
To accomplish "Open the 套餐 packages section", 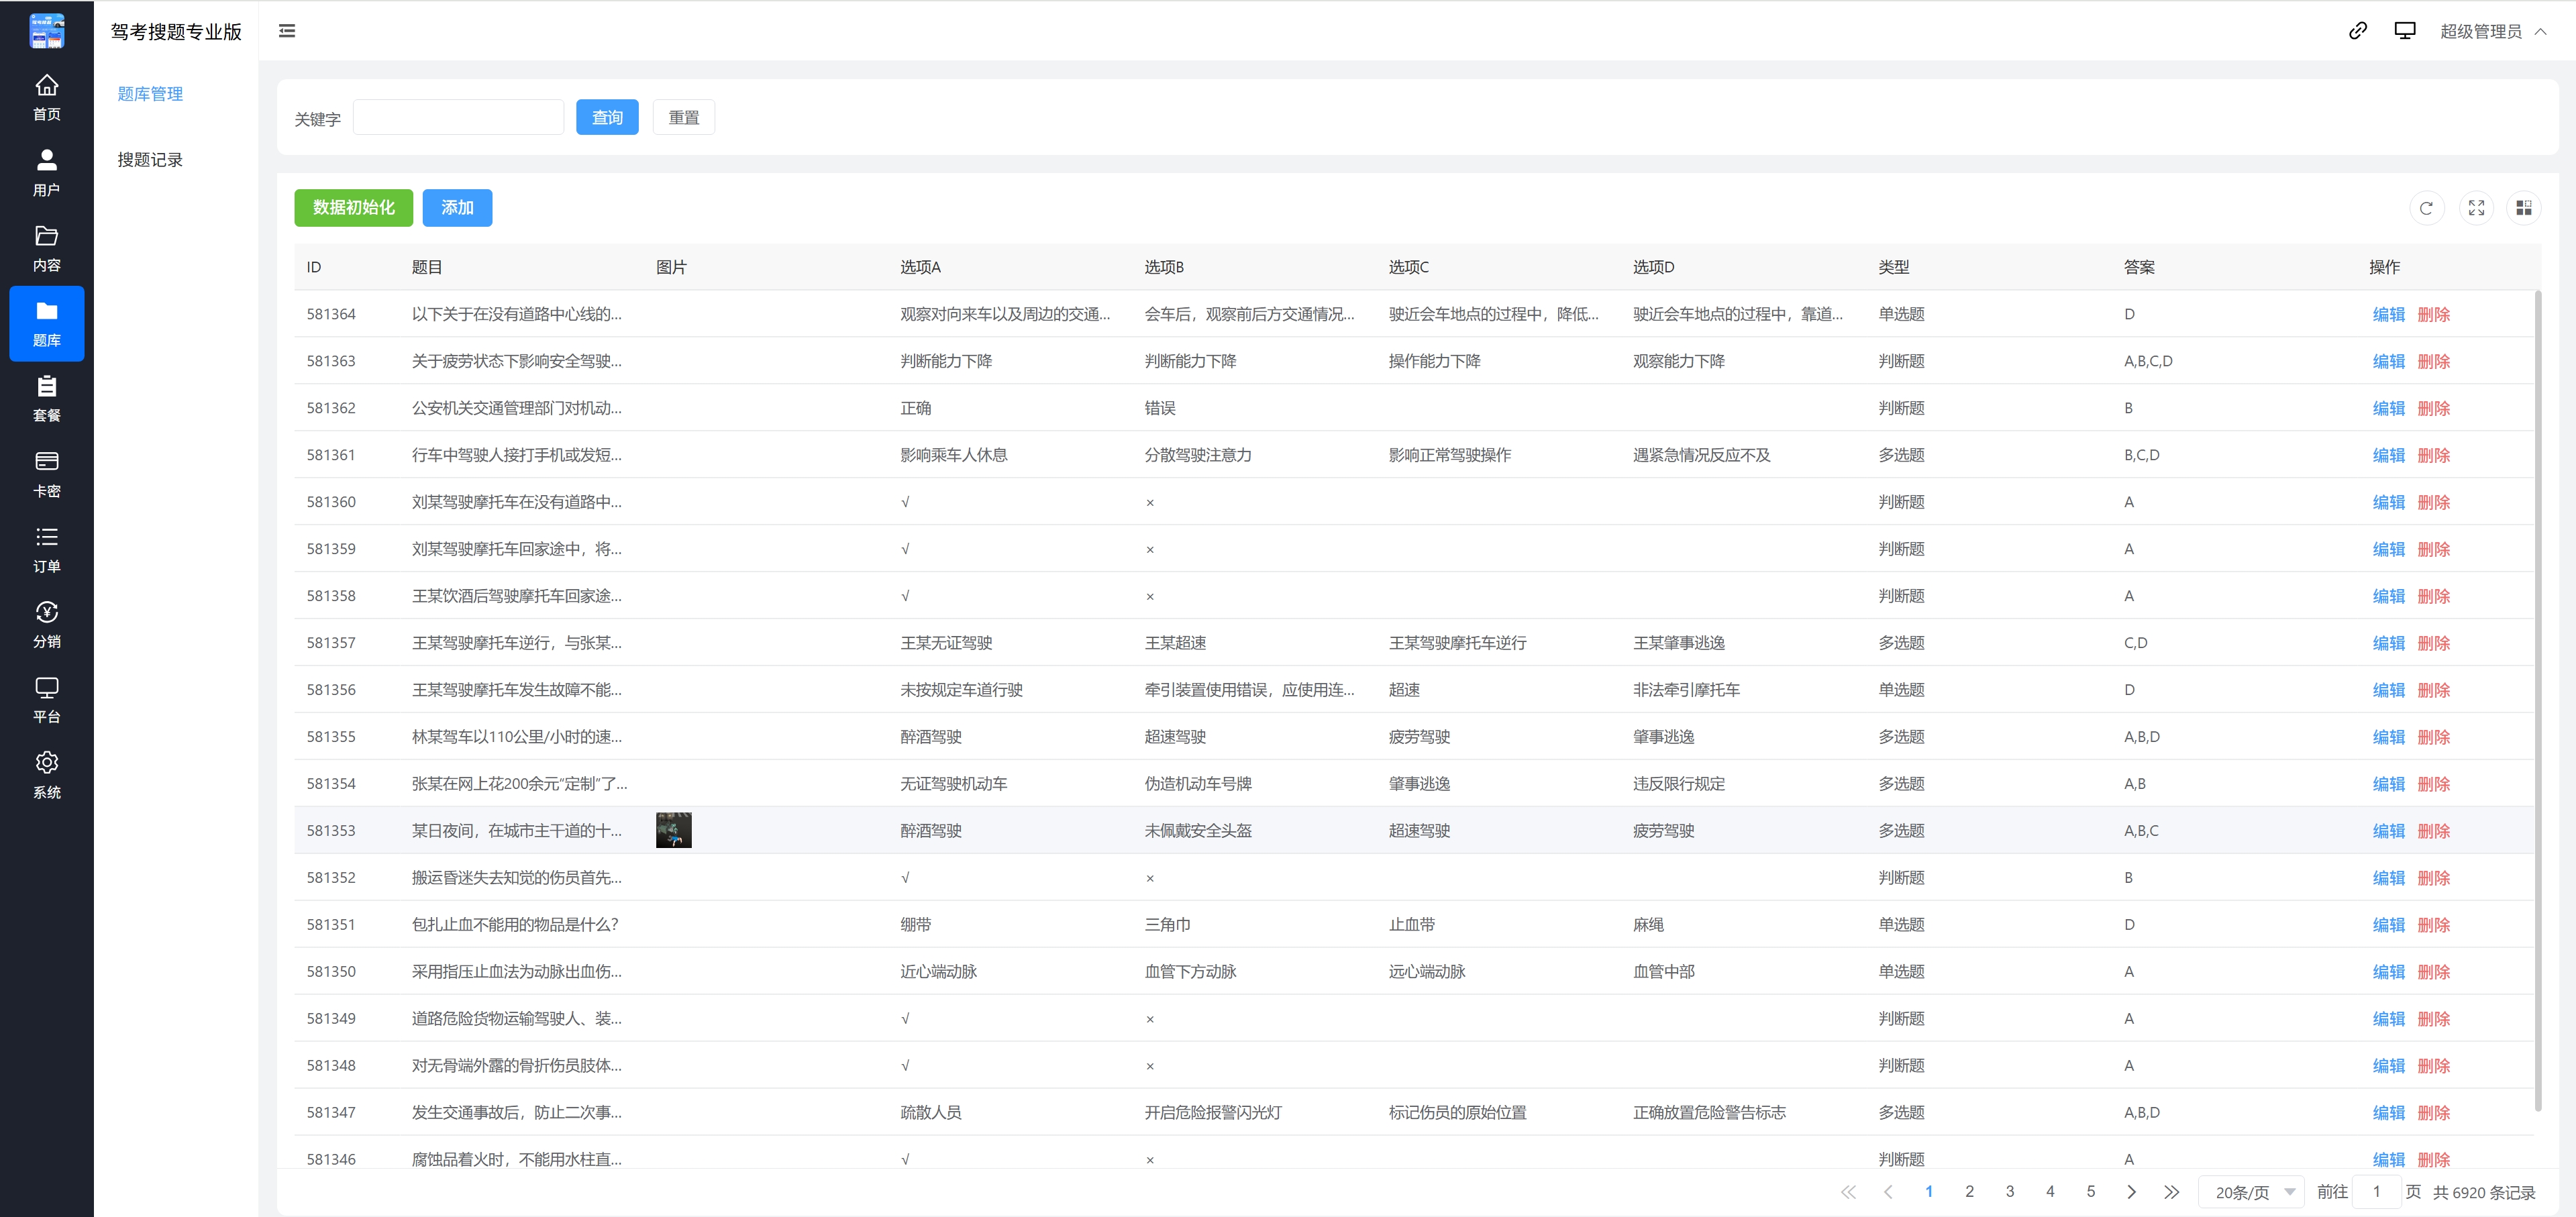I will pos(46,399).
